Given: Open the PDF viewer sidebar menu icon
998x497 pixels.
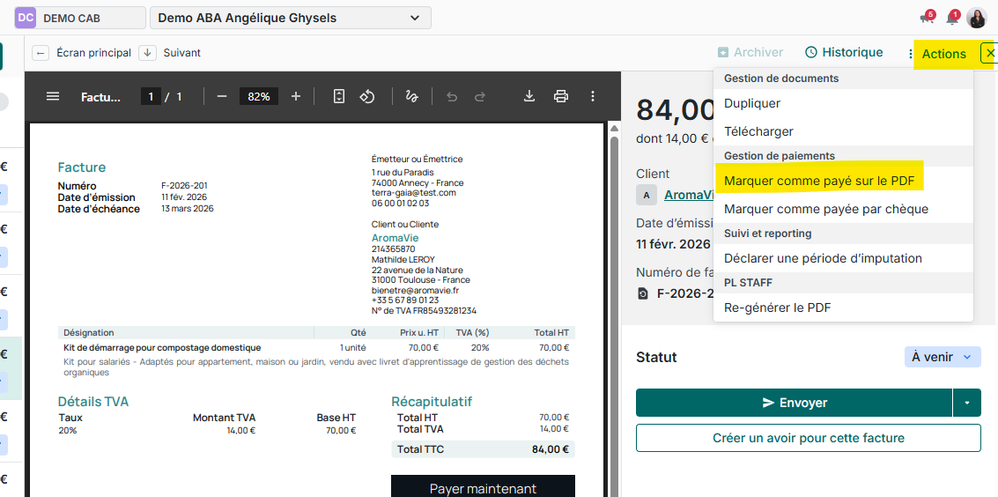Looking at the screenshot, I should [x=53, y=97].
